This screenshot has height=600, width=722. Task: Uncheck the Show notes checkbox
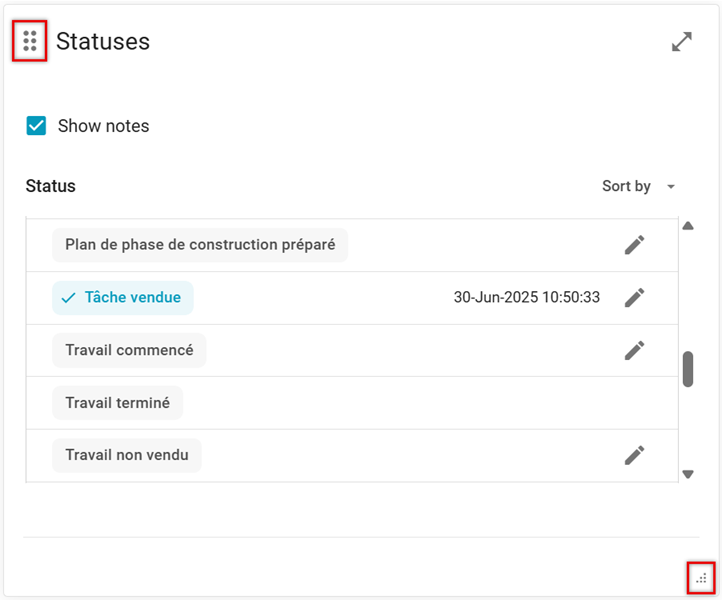[36, 126]
